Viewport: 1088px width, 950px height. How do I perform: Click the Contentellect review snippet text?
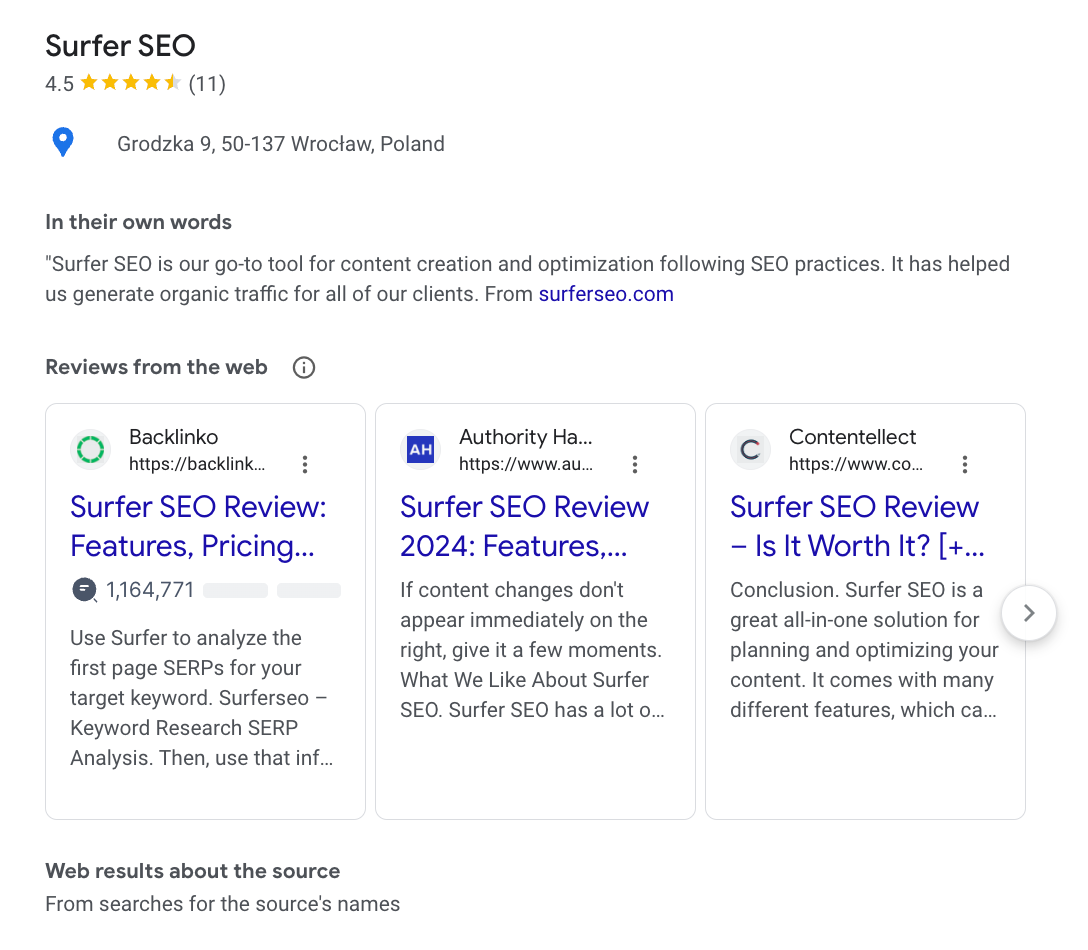click(864, 650)
